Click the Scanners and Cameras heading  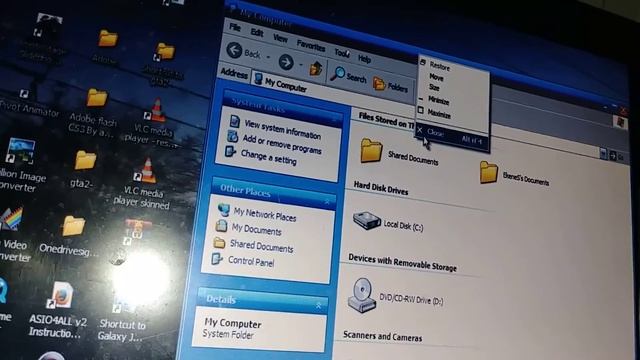coord(382,336)
